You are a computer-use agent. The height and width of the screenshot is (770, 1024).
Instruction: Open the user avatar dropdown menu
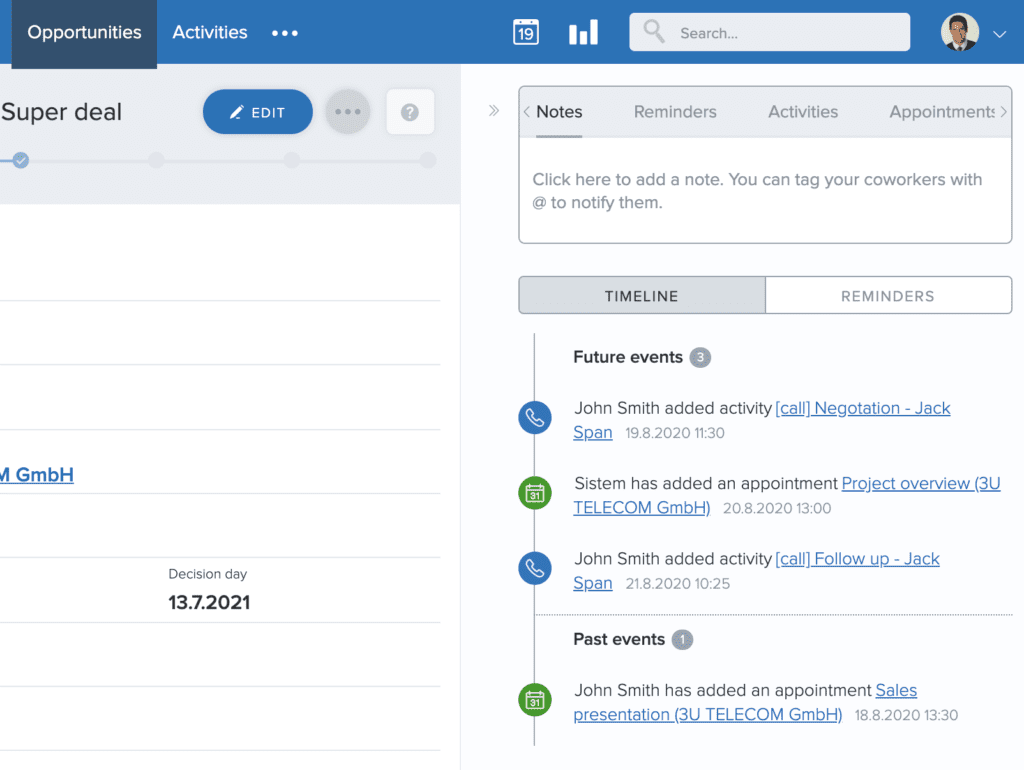pyautogui.click(x=962, y=31)
